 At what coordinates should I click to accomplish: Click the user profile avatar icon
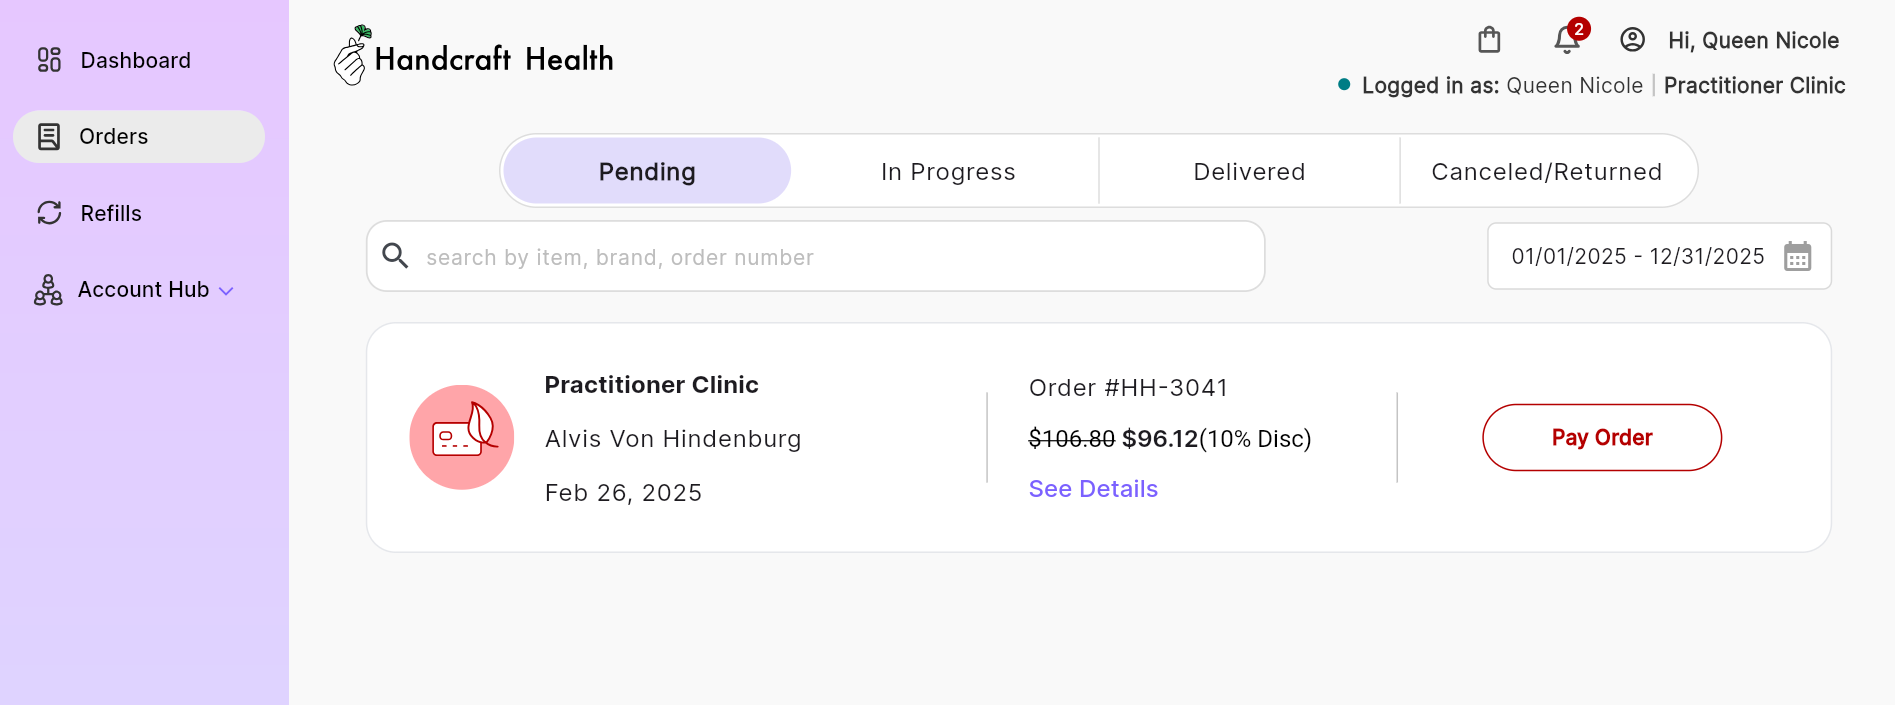[1632, 40]
